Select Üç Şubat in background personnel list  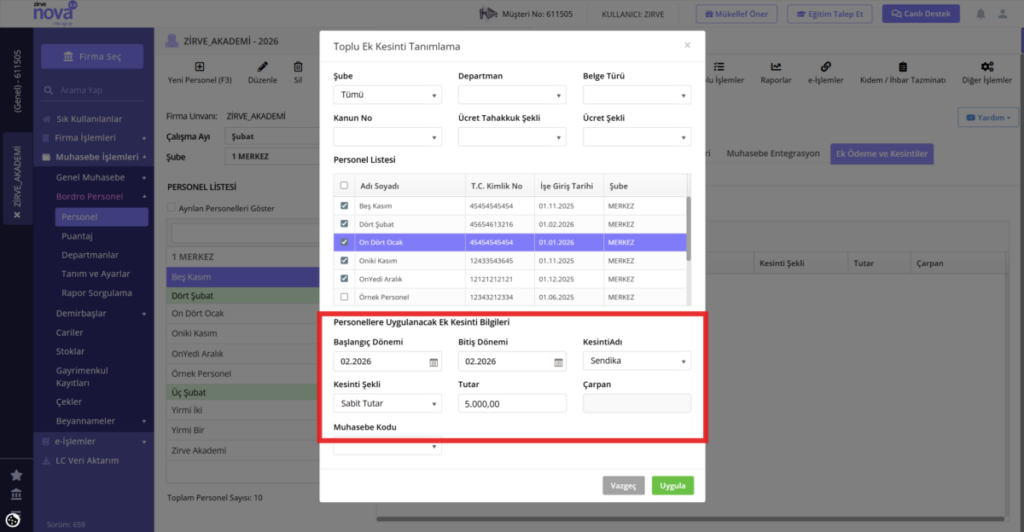pyautogui.click(x=242, y=392)
